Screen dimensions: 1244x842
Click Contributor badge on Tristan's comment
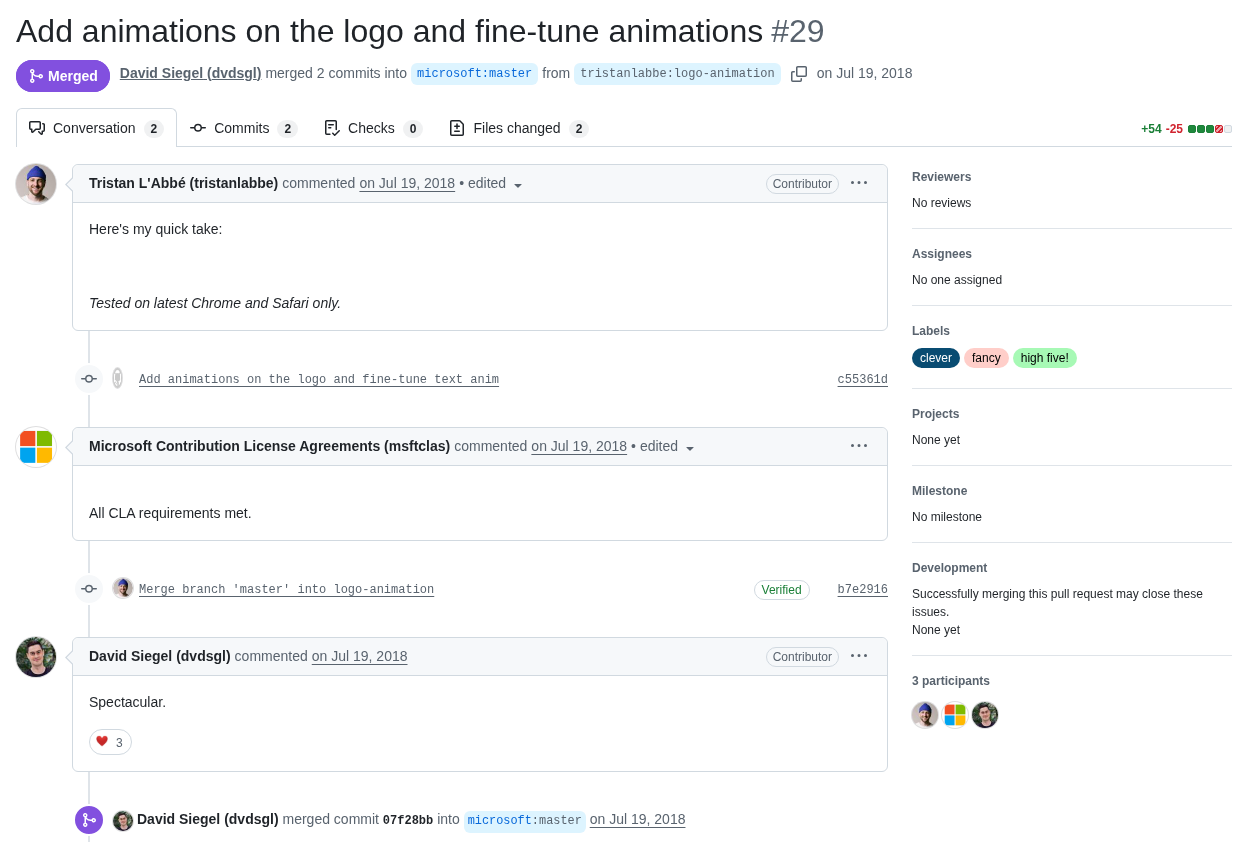(x=802, y=184)
